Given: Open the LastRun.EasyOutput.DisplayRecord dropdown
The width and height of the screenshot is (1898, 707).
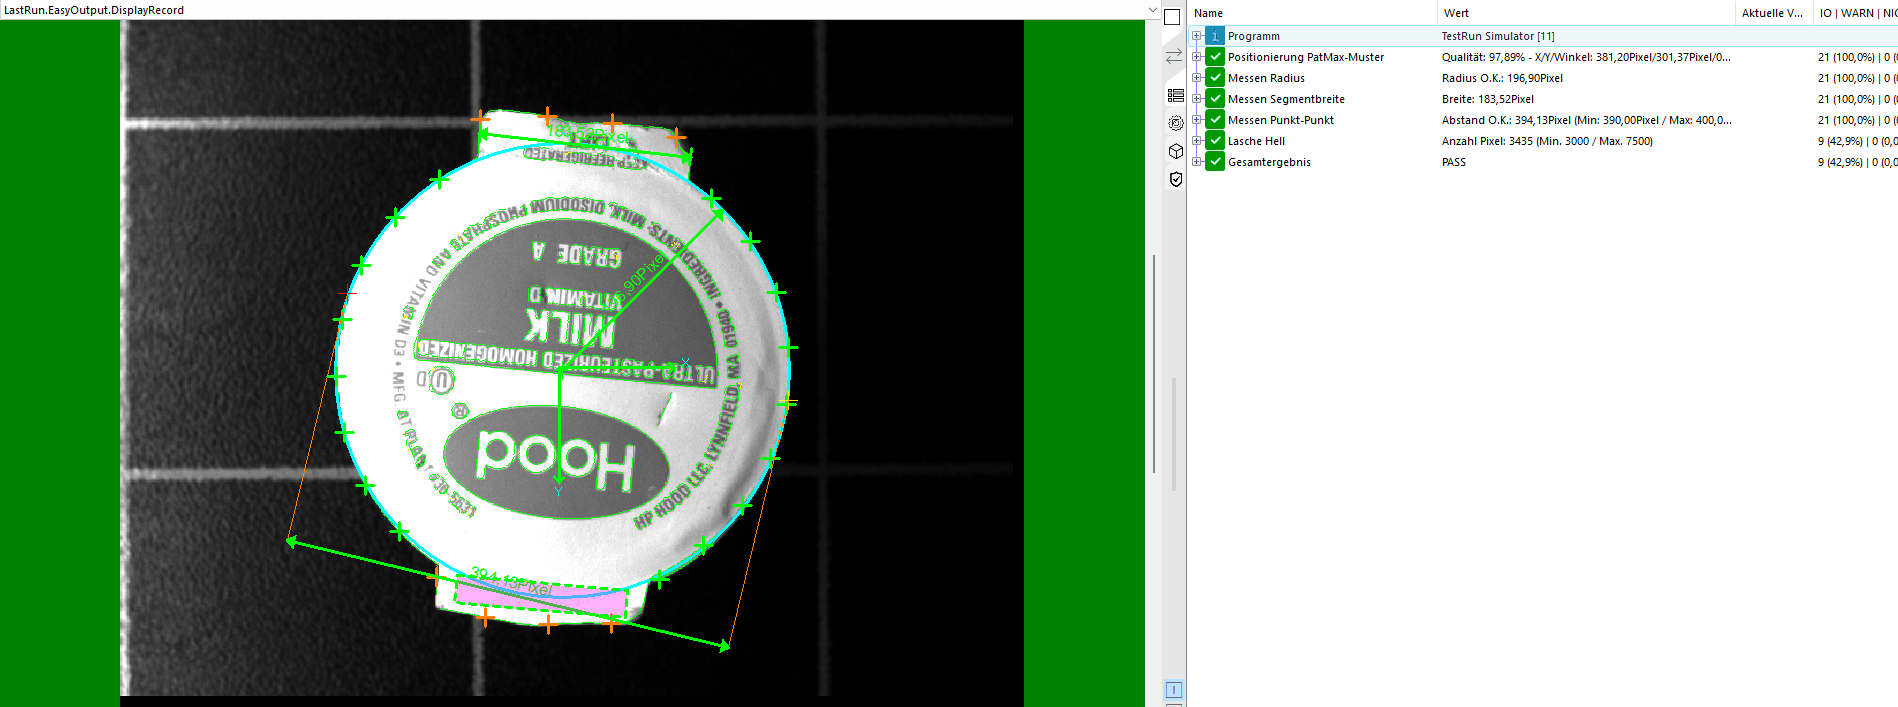Looking at the screenshot, I should (1152, 10).
